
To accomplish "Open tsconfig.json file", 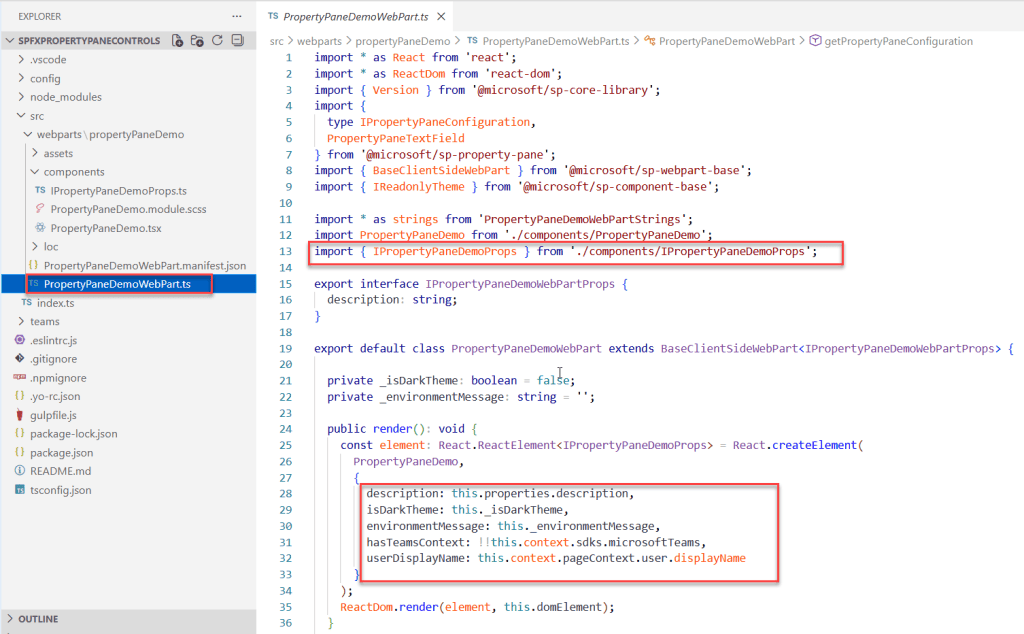I will click(60, 490).
